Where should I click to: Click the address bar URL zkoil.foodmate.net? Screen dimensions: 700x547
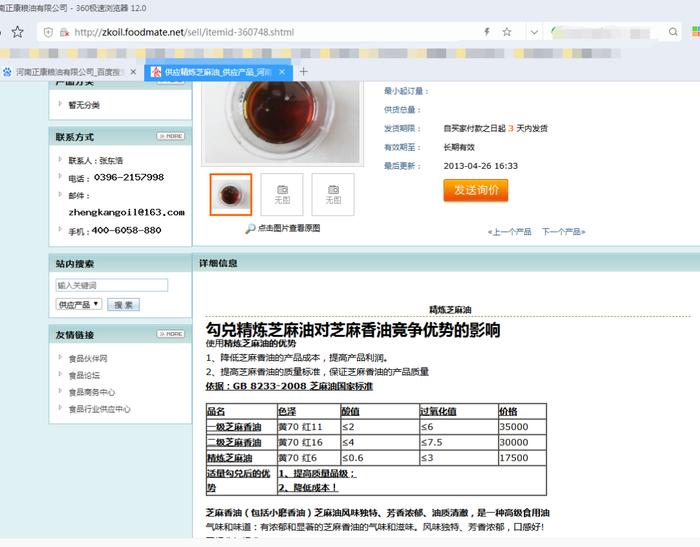pos(184,32)
